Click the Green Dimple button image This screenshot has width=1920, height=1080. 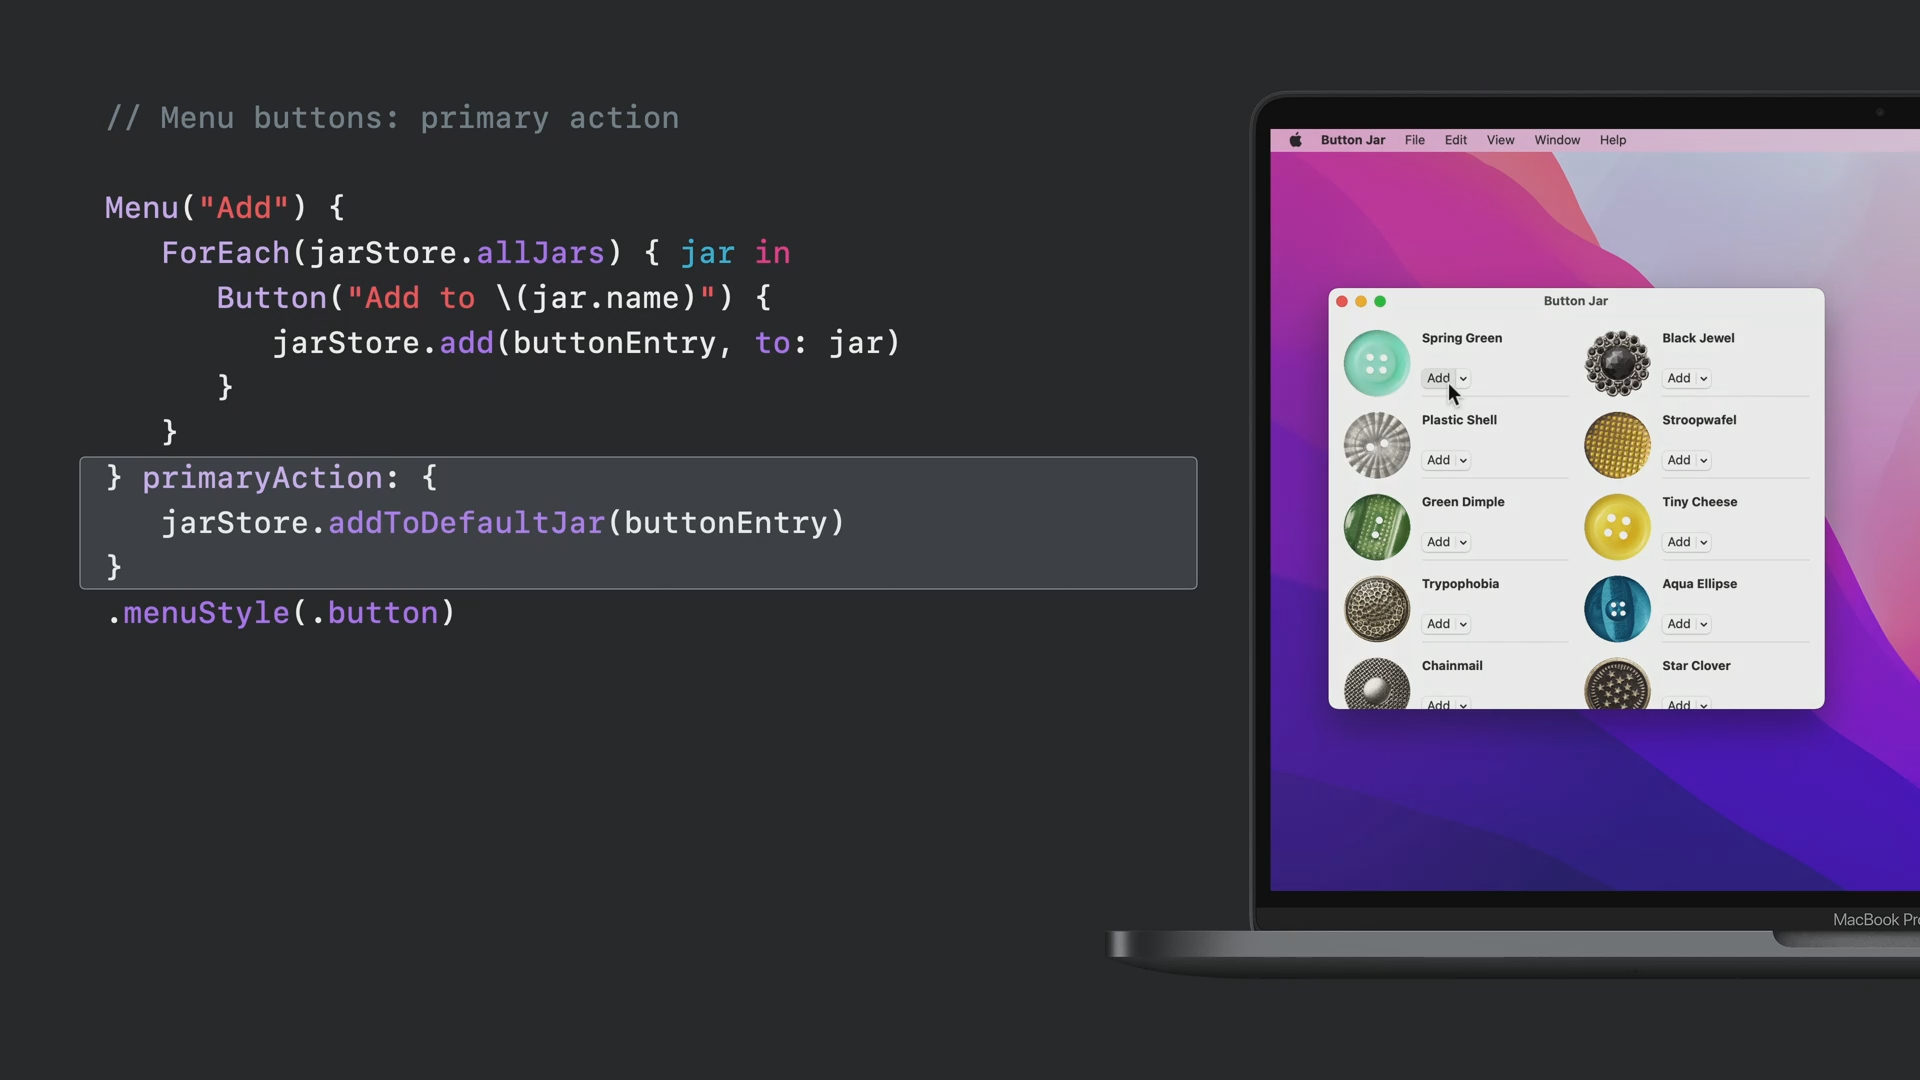click(x=1377, y=527)
